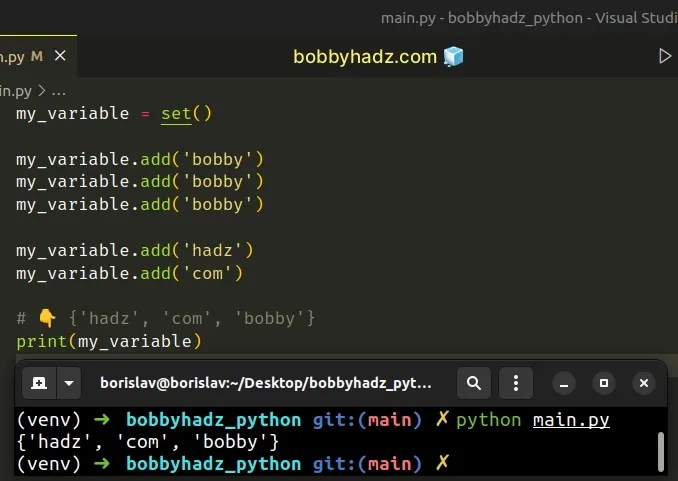678x481 pixels.
Task: Click the terminal vertical scrollbar
Action: [661, 452]
